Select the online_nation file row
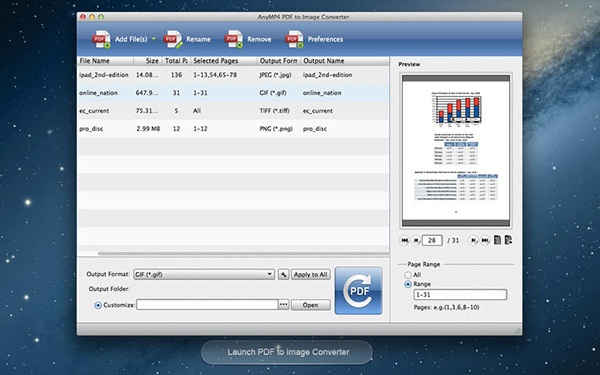The height and width of the screenshot is (375, 600). pos(233,93)
